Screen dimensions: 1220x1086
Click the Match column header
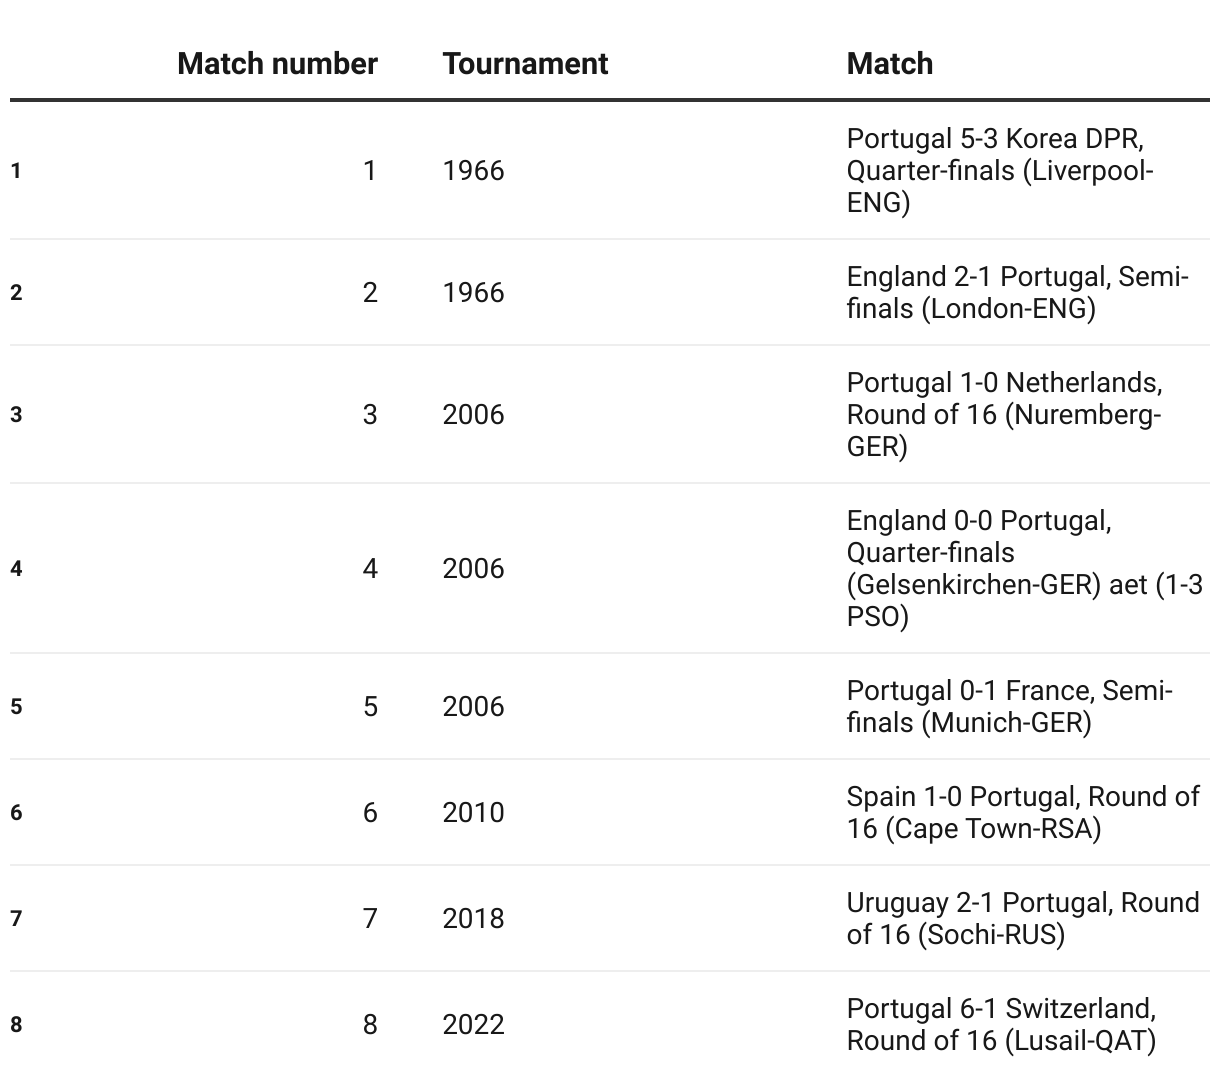tap(890, 63)
